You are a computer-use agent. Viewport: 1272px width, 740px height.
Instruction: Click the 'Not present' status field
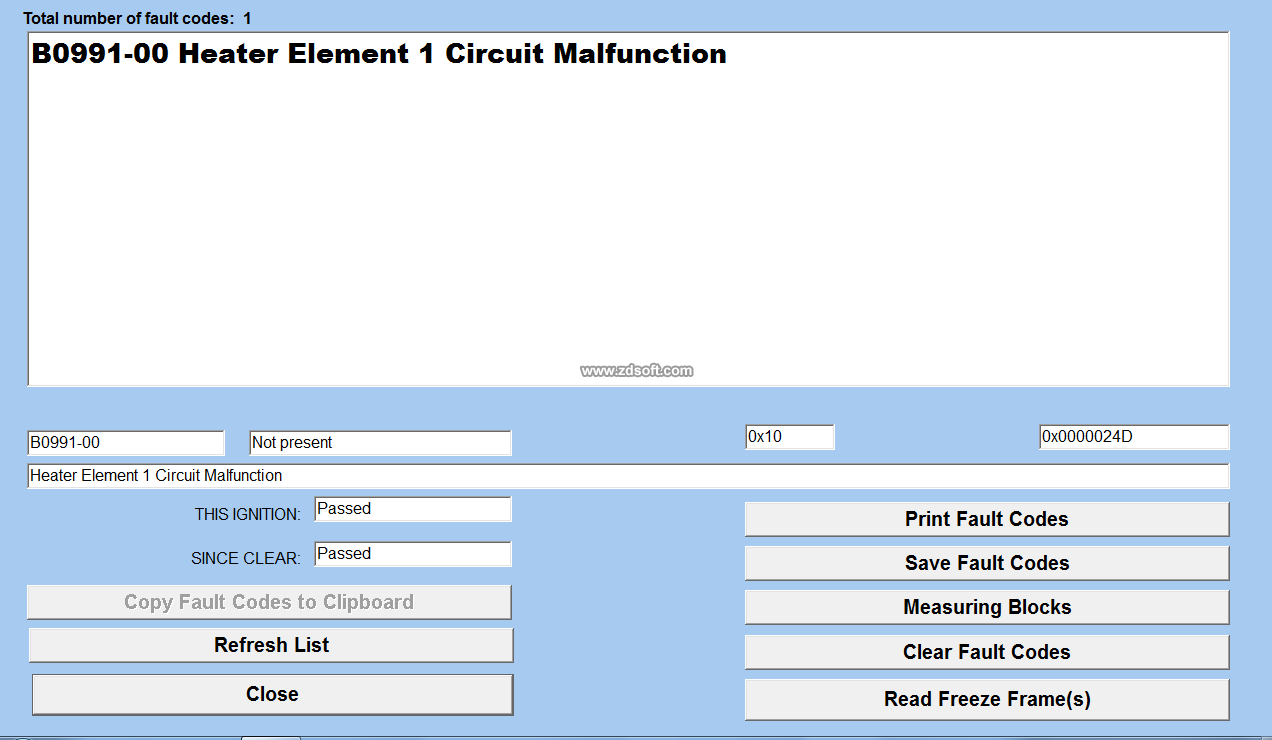coord(380,442)
